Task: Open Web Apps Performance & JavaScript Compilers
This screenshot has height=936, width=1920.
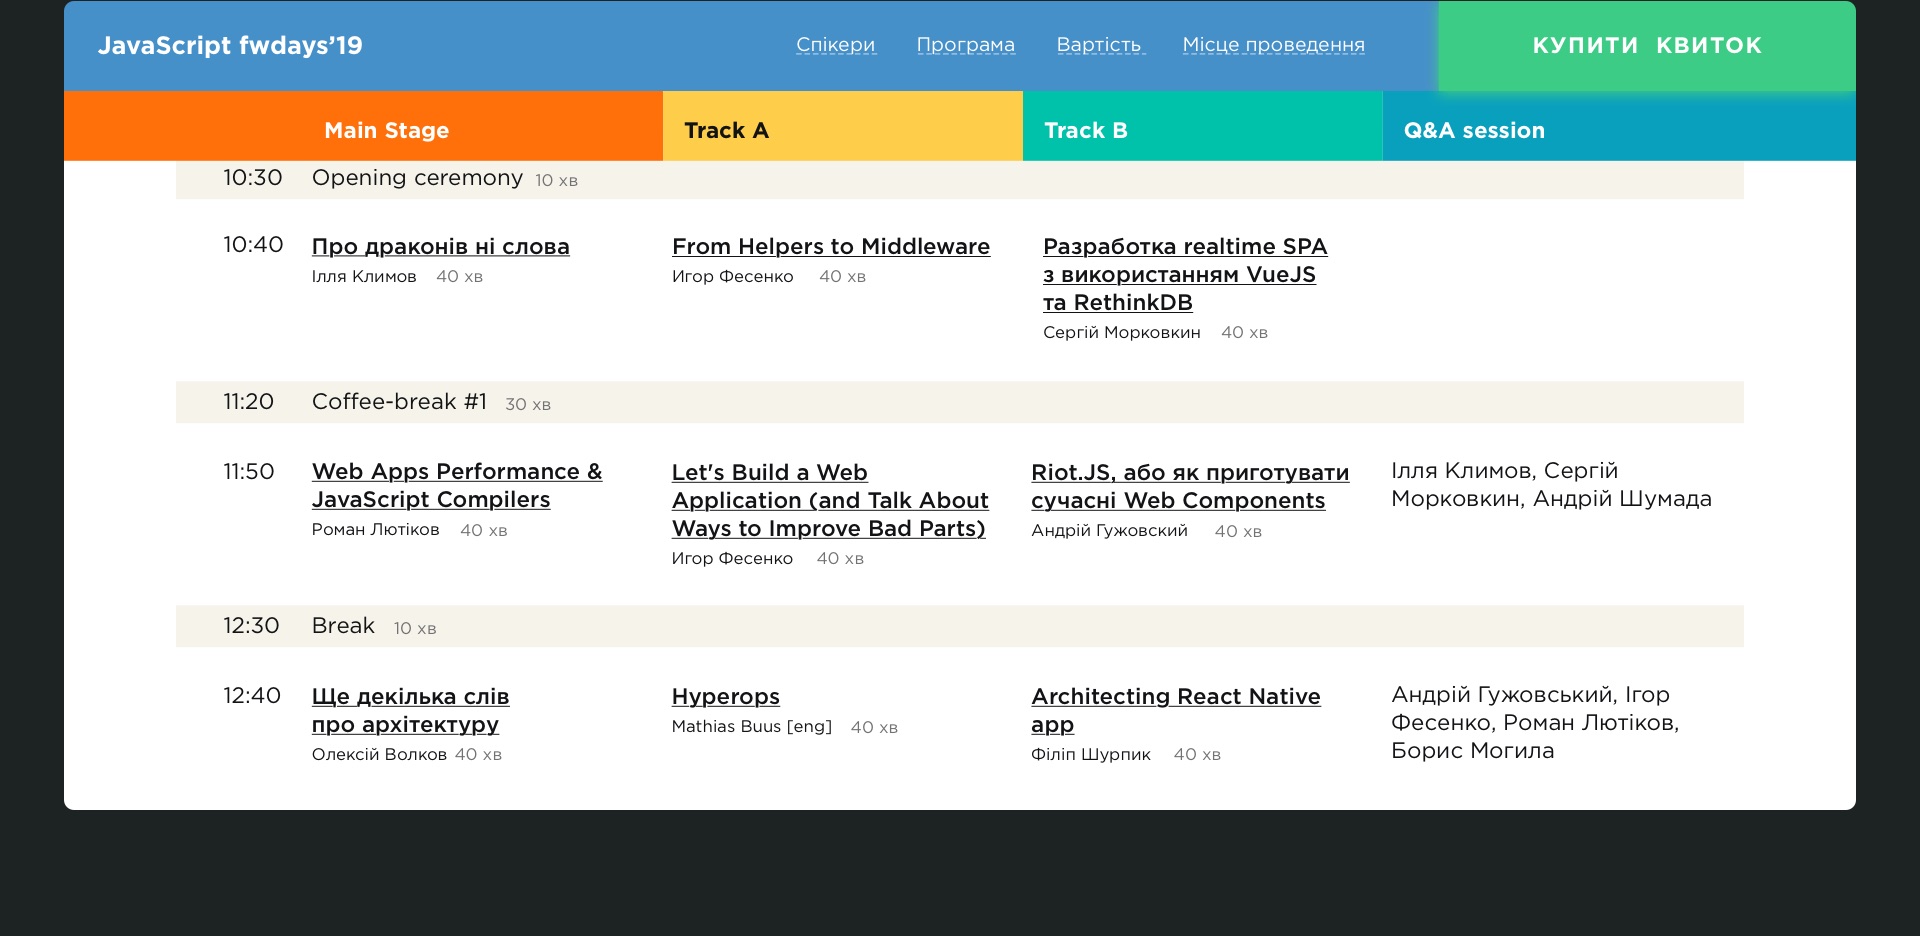Action: click(457, 485)
